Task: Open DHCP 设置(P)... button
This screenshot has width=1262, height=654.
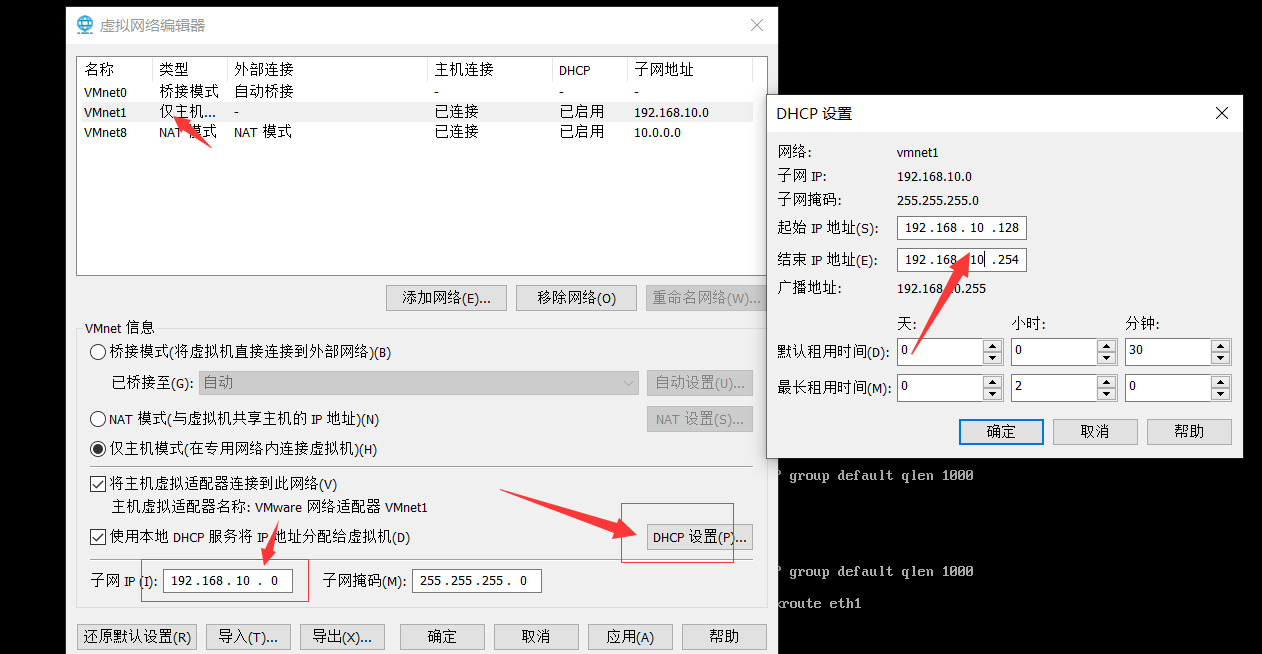Action: 699,537
